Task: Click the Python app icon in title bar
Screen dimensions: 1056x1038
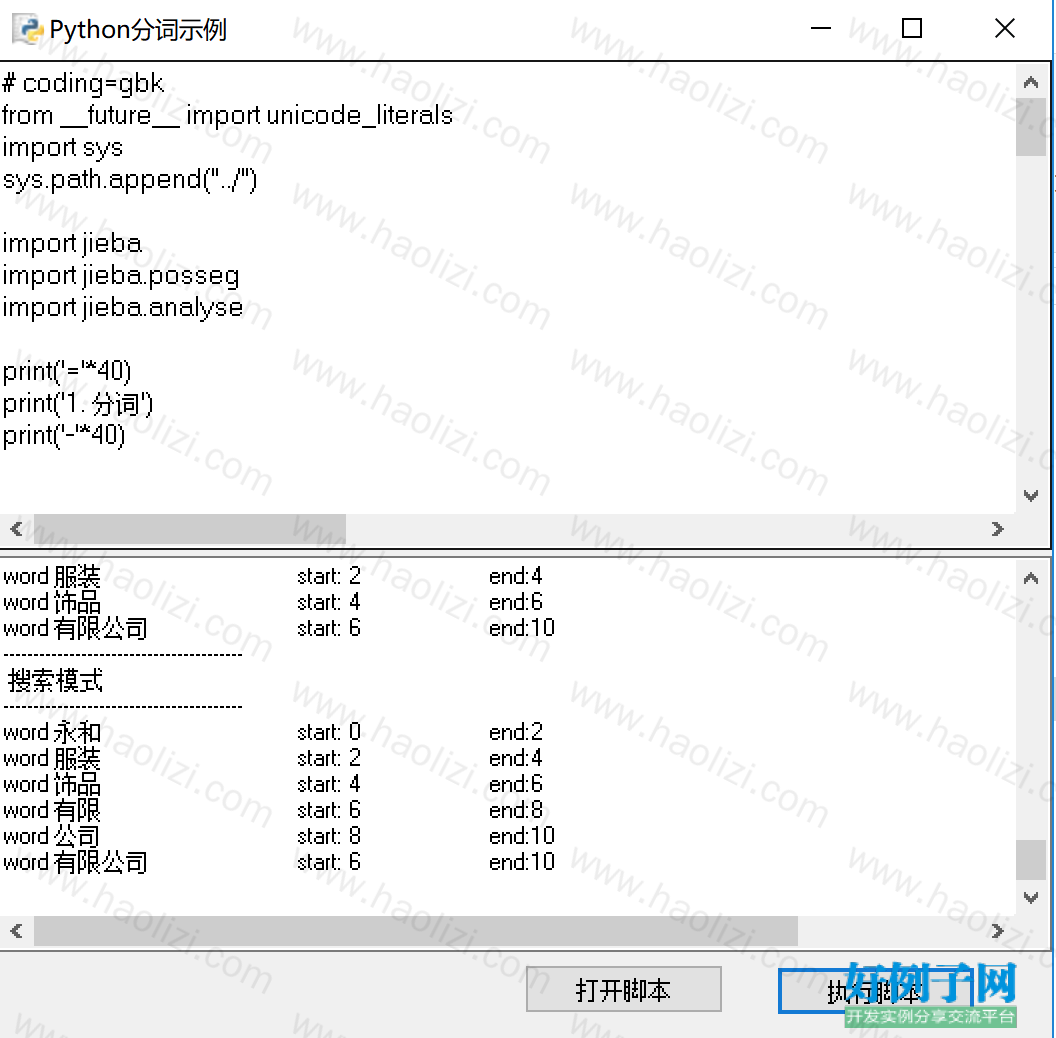Action: coord(28,30)
